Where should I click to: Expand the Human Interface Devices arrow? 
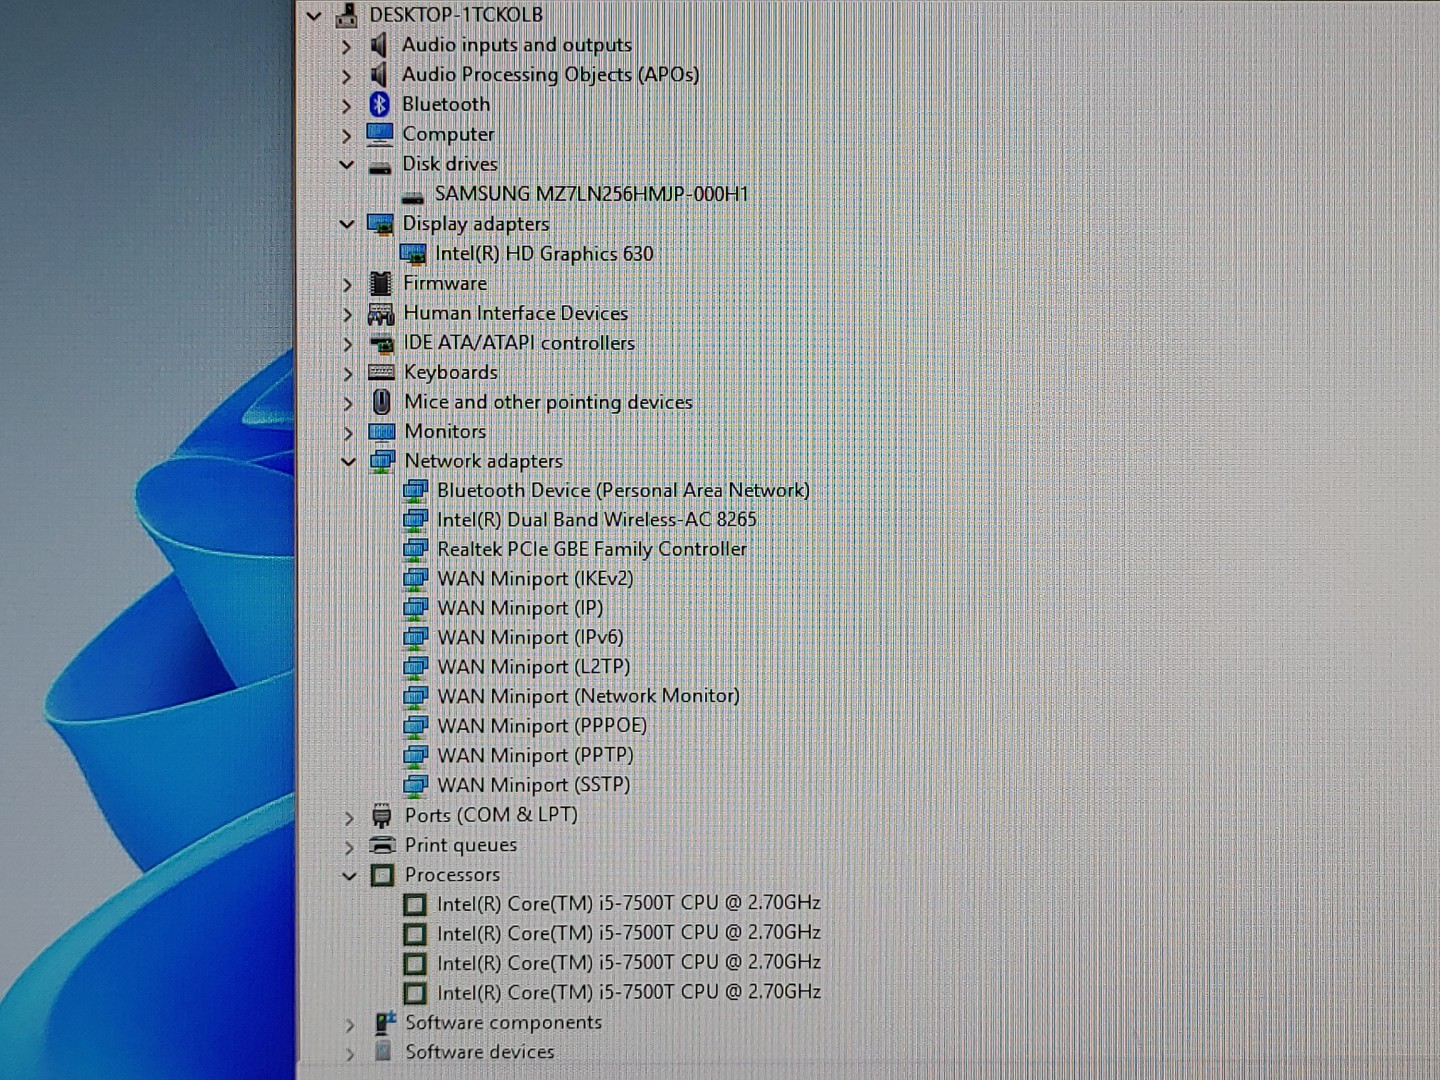[347, 316]
